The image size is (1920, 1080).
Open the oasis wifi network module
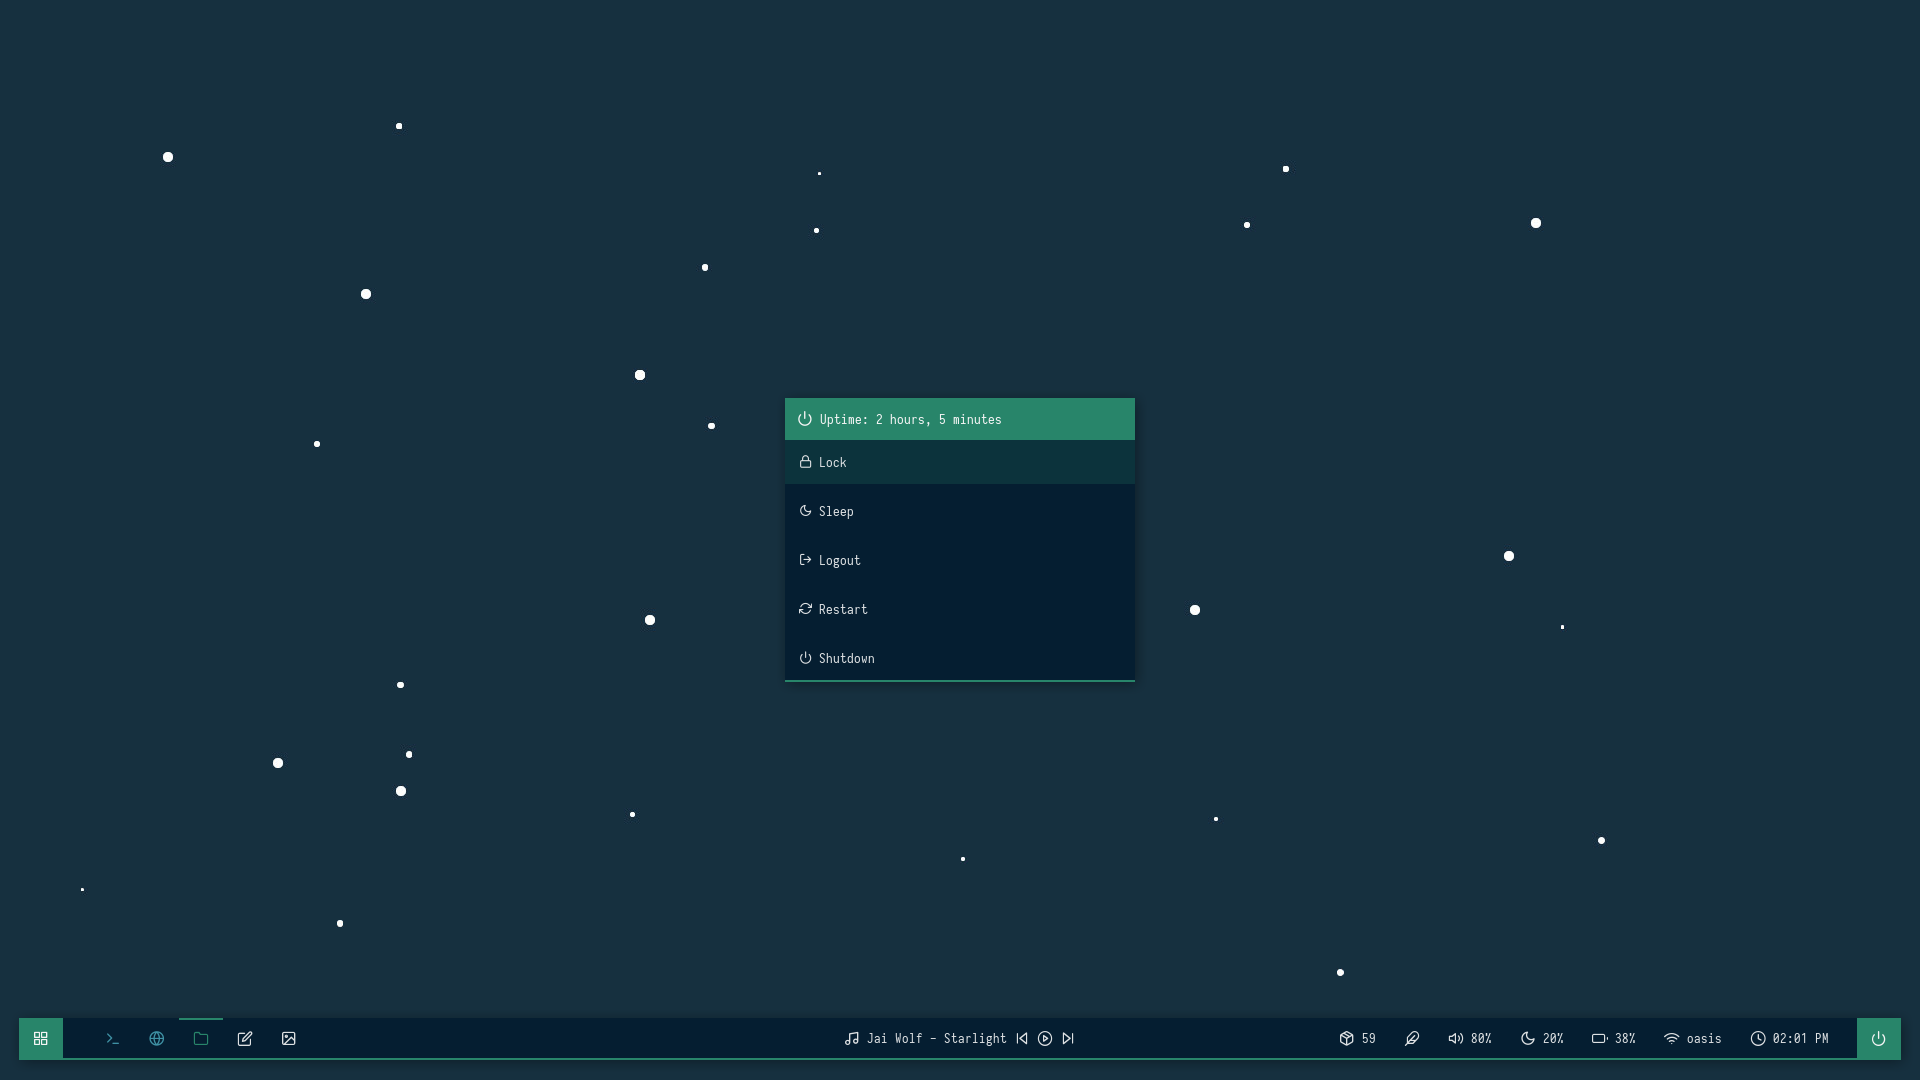tap(1692, 1038)
